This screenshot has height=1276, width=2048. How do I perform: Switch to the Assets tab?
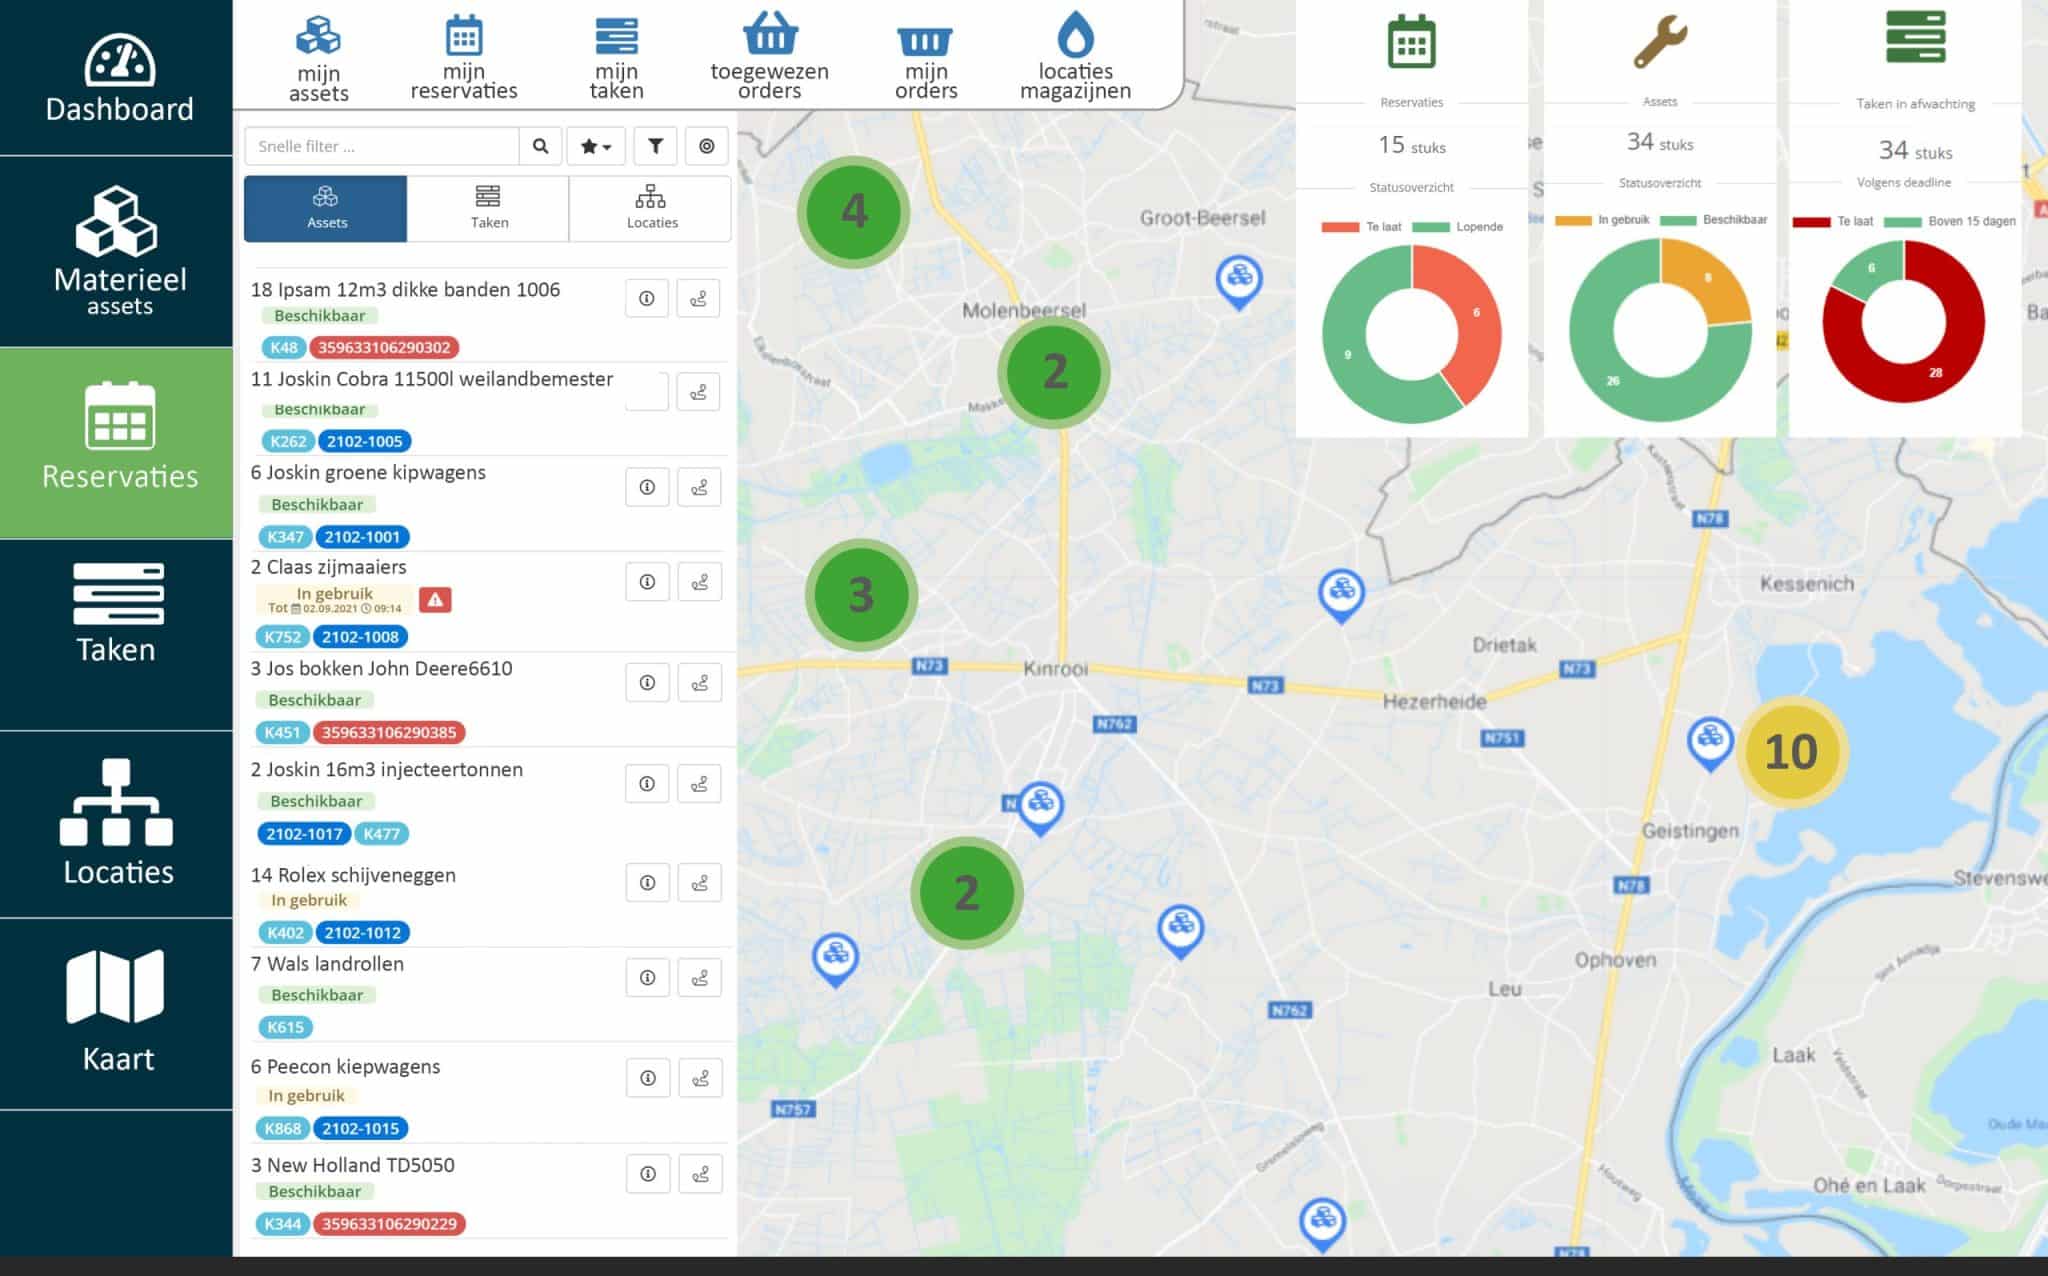click(x=326, y=208)
